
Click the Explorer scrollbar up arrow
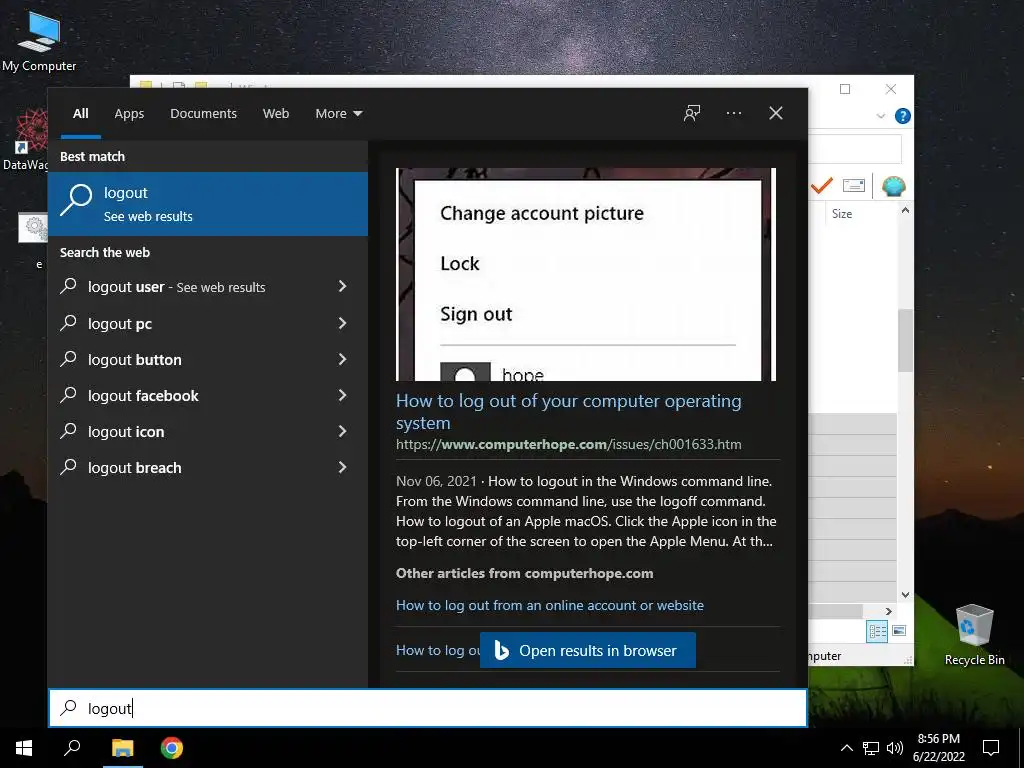click(905, 210)
